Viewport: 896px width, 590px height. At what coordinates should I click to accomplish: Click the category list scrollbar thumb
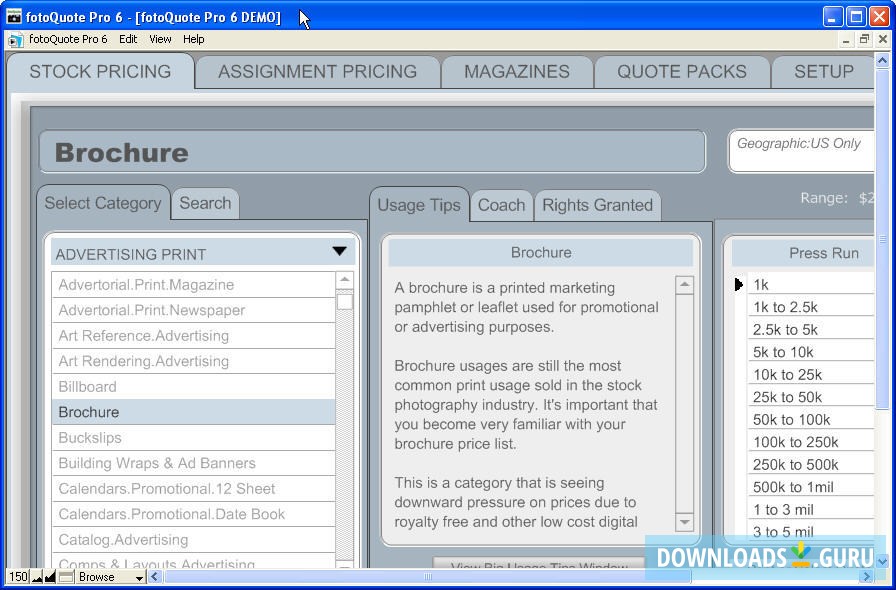(x=345, y=301)
